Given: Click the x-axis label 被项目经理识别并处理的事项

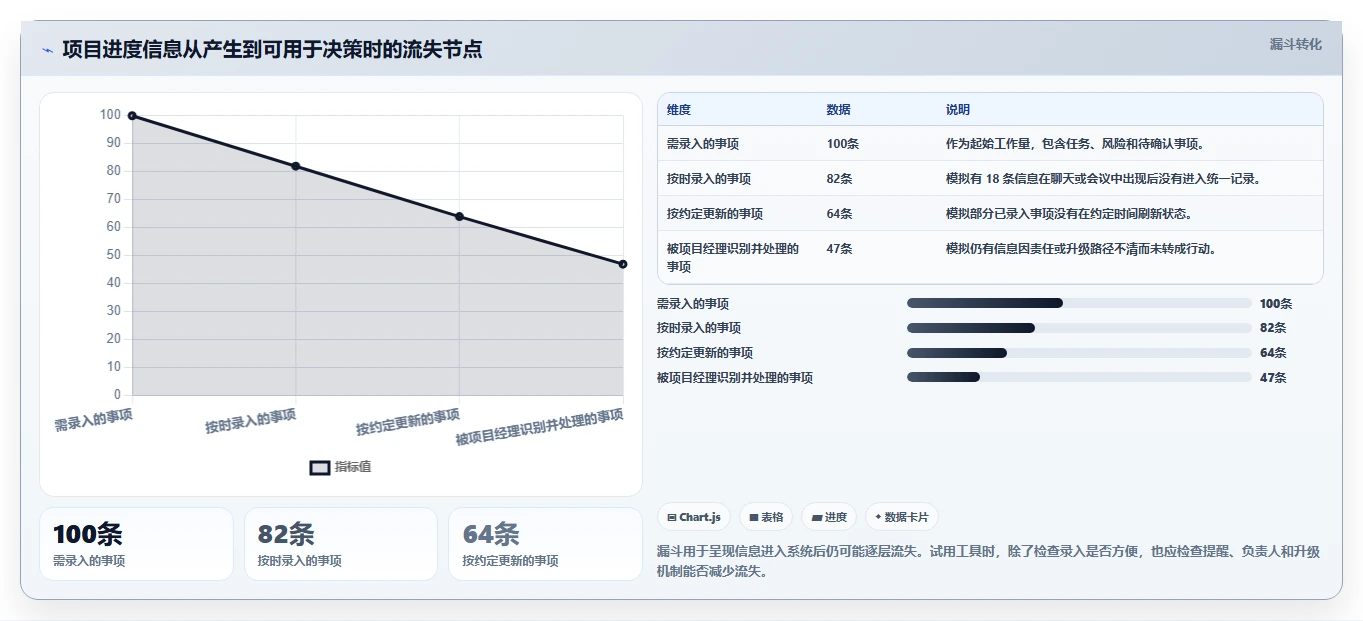Looking at the screenshot, I should tap(540, 428).
